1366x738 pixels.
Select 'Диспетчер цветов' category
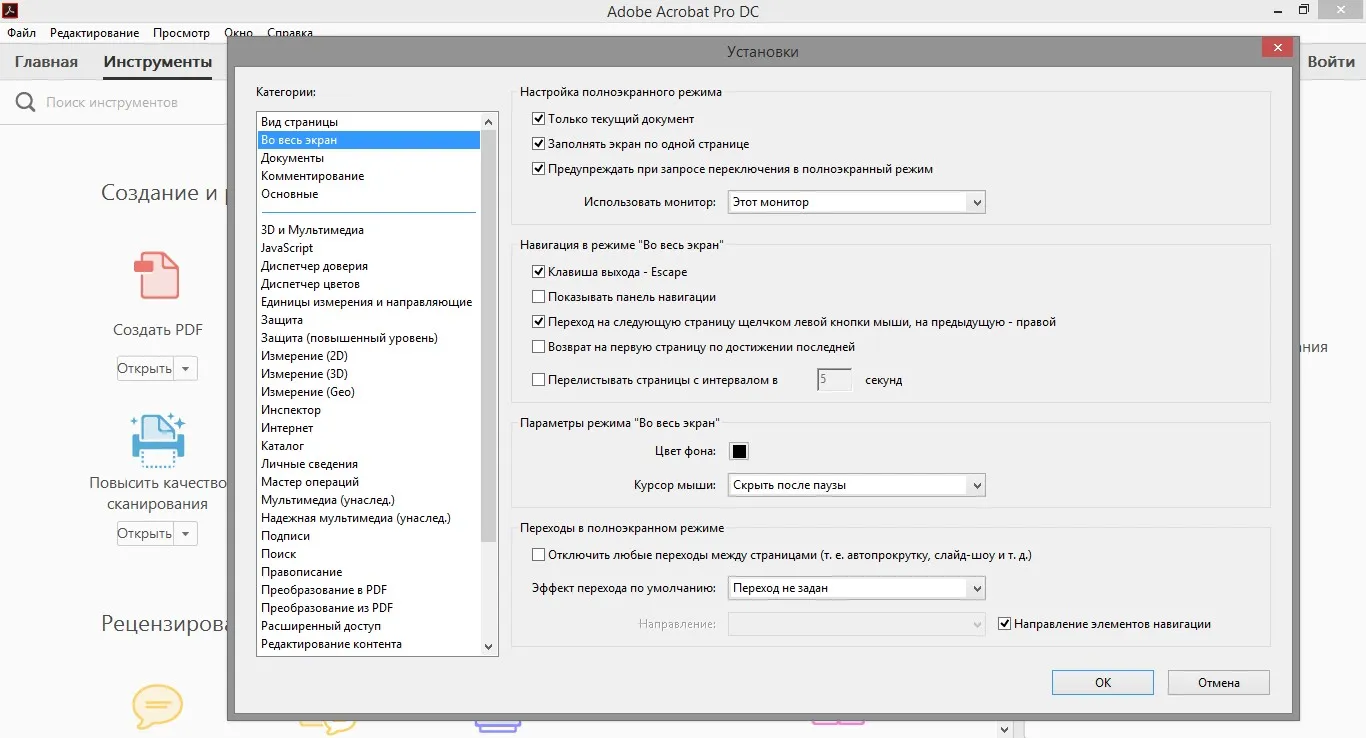point(369,284)
